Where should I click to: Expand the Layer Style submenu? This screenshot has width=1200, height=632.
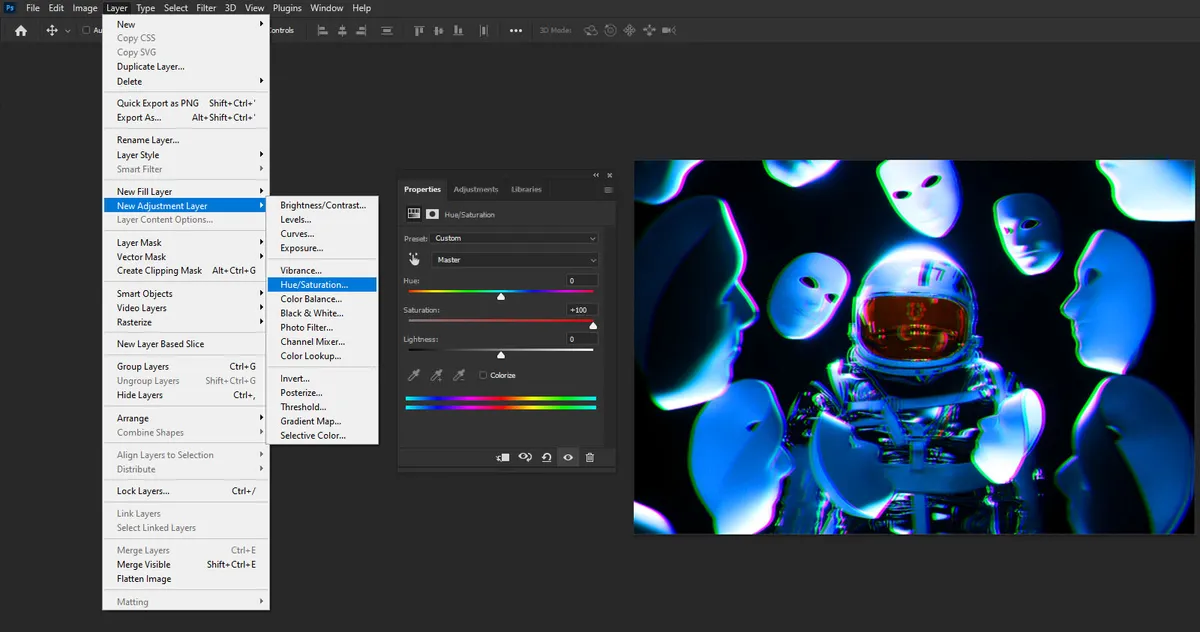(186, 155)
